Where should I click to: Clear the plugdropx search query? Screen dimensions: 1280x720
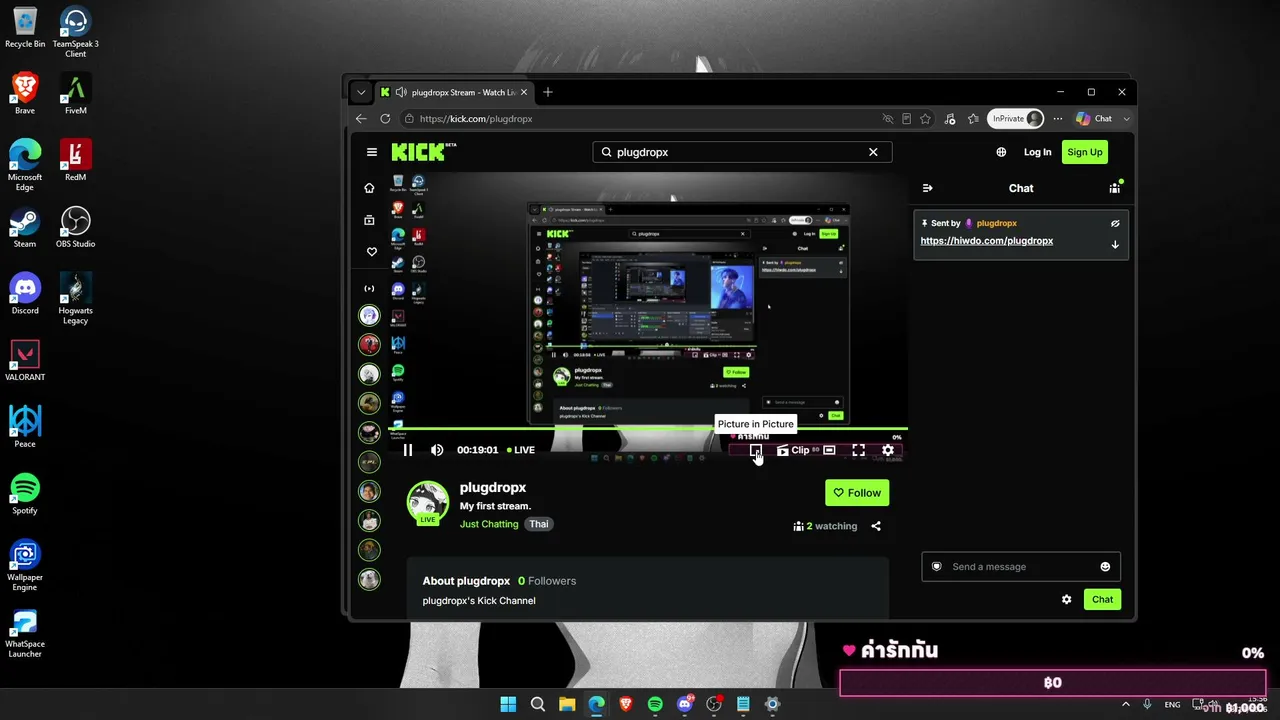873,152
